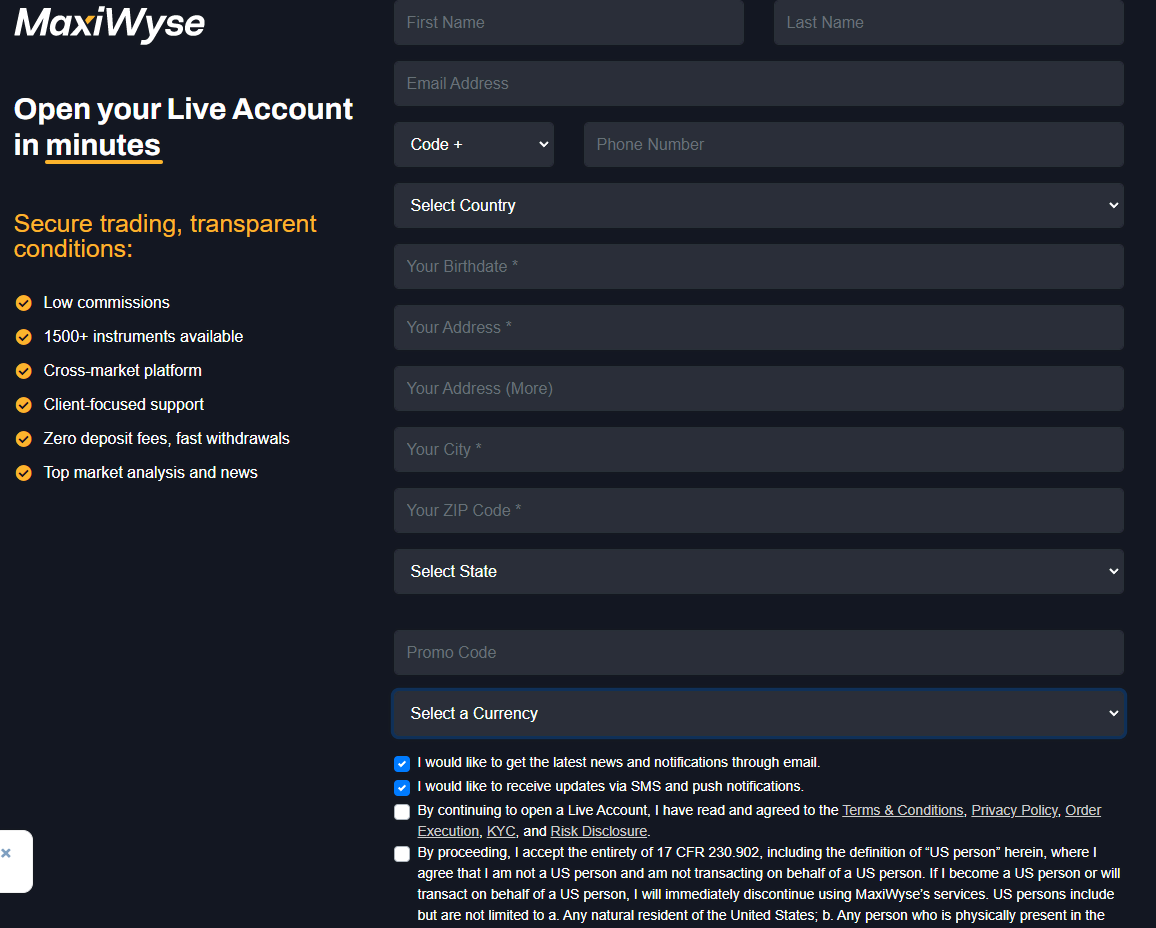Follow the KYC link
The width and height of the screenshot is (1156, 928).
[x=501, y=831]
